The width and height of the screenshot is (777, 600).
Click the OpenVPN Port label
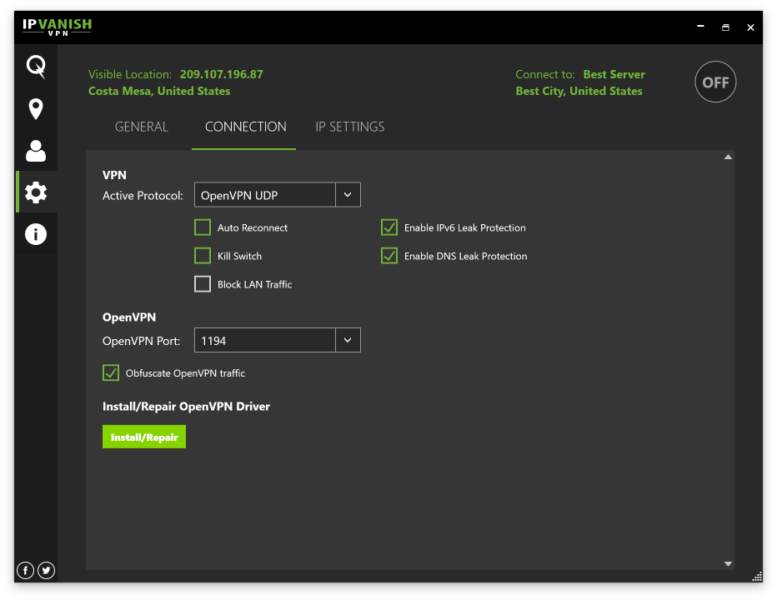(141, 341)
